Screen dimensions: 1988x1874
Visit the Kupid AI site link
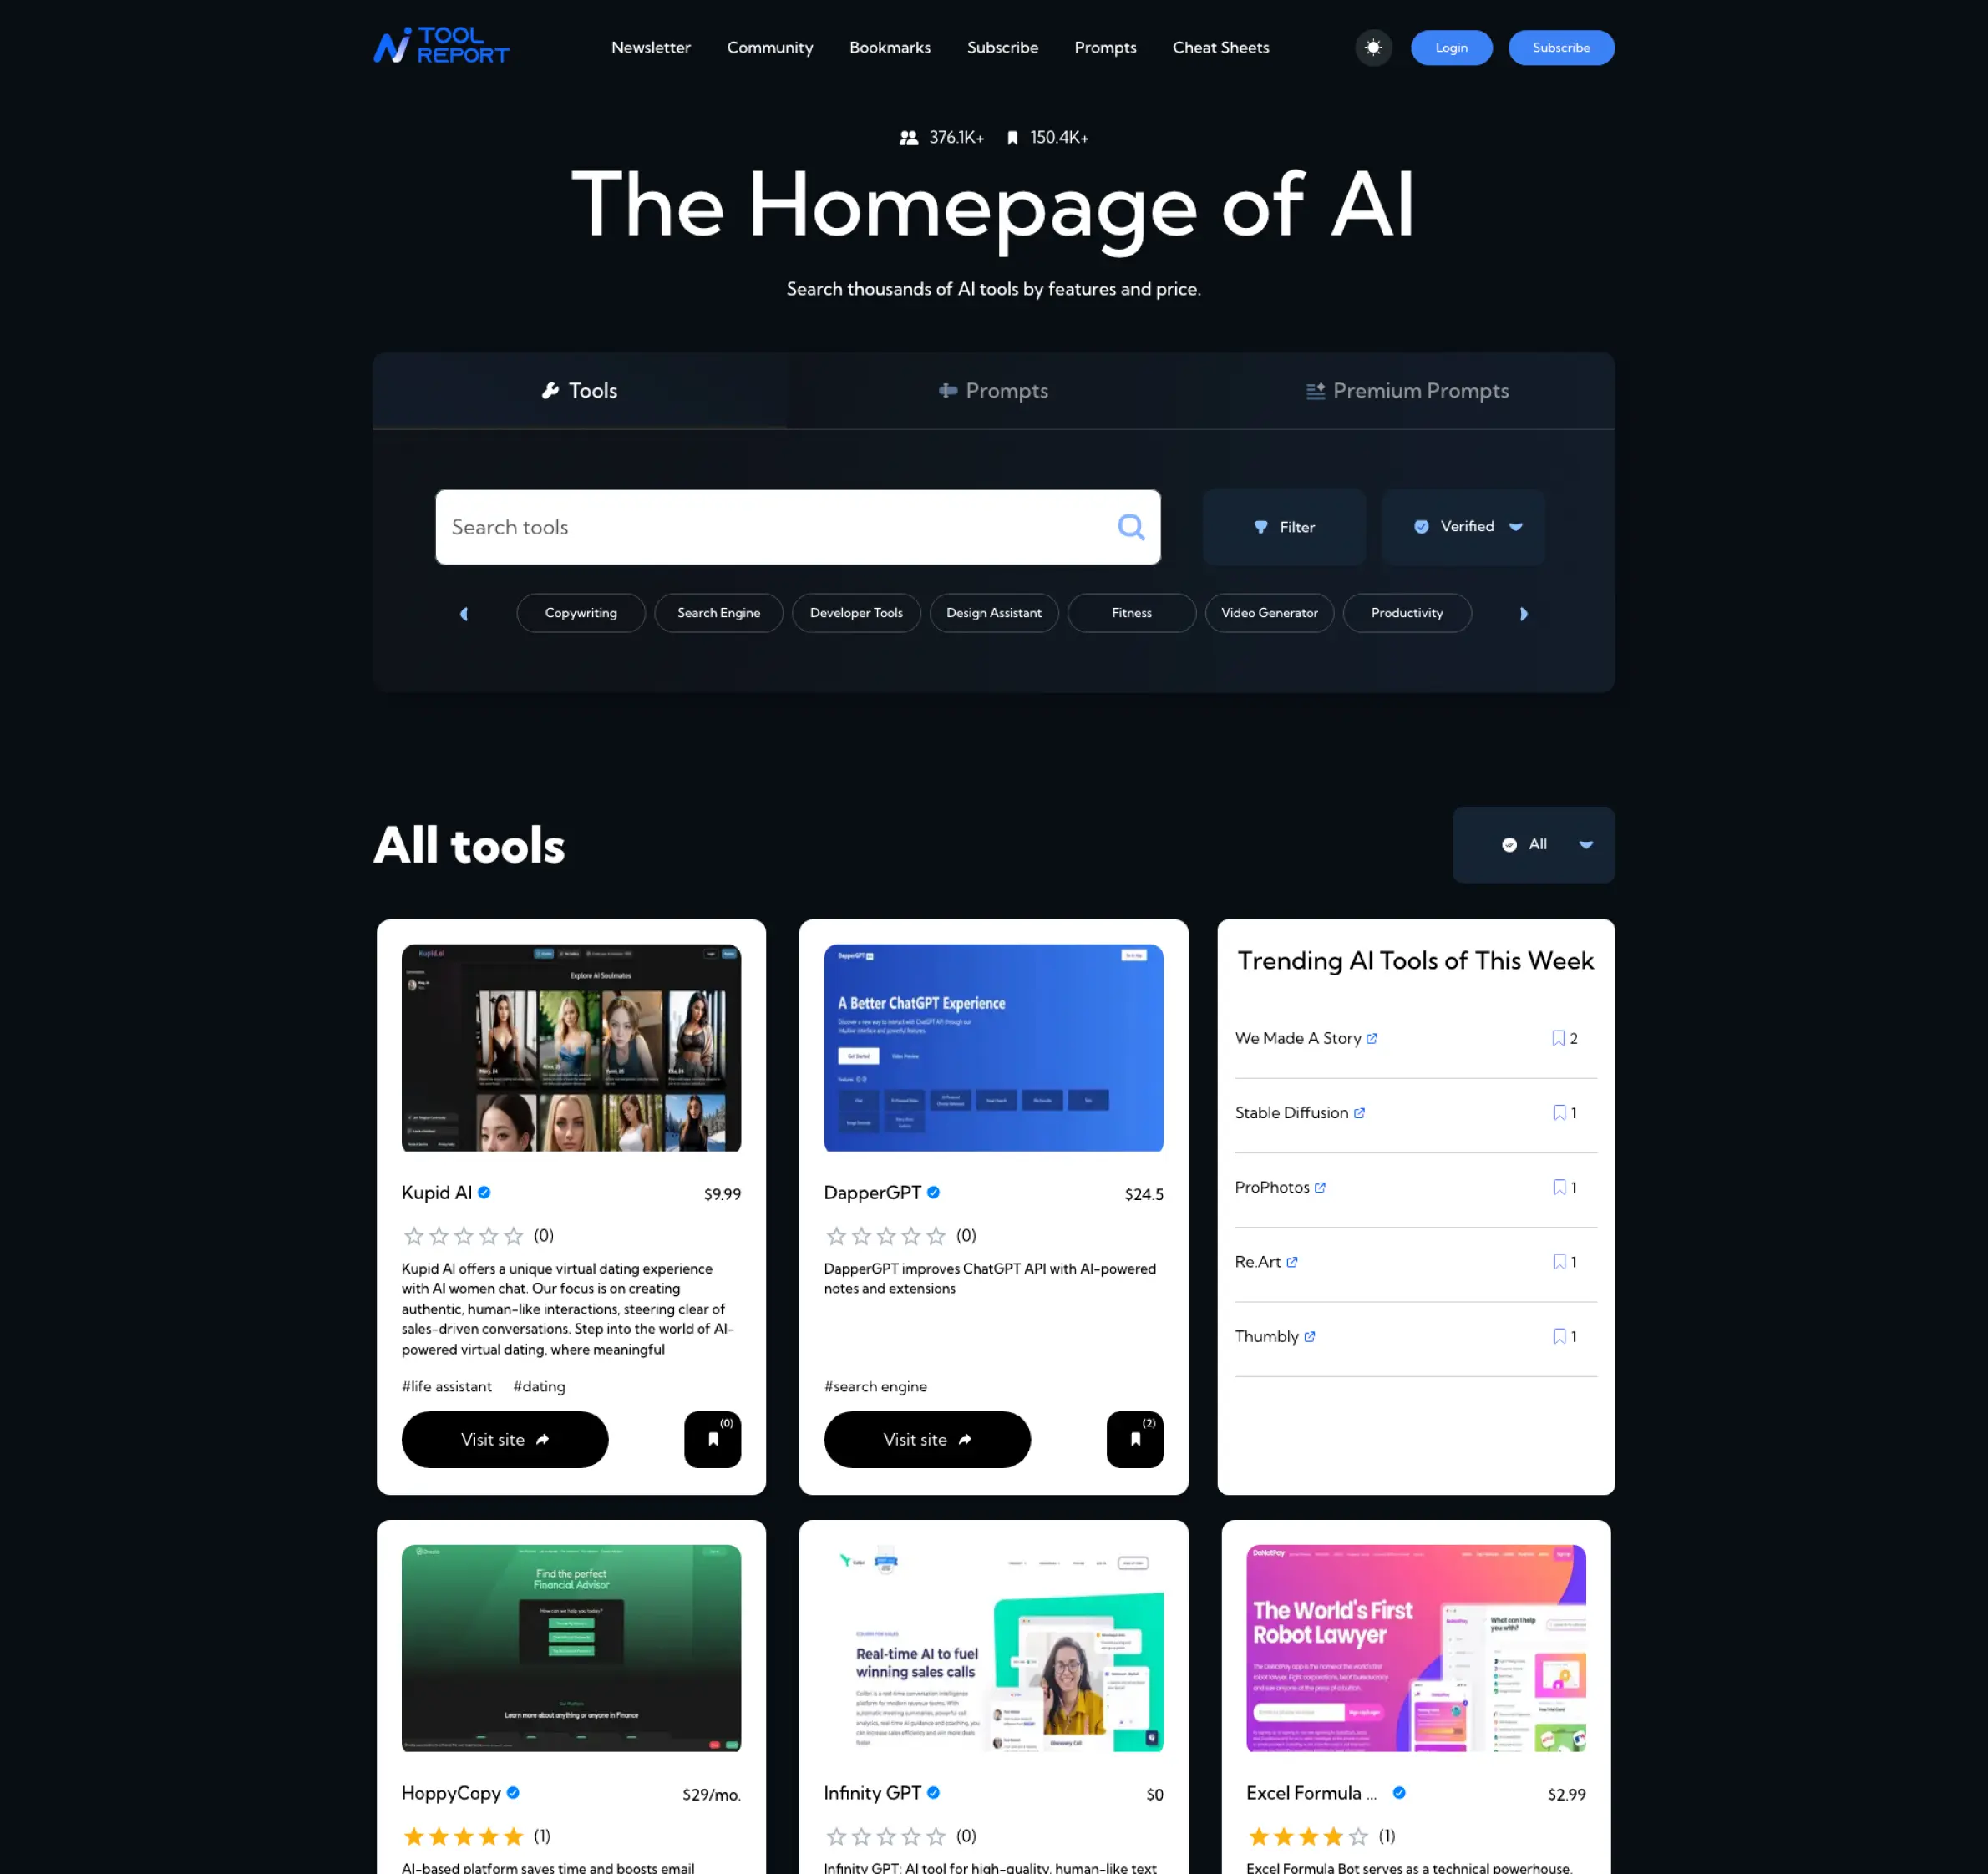click(505, 1439)
